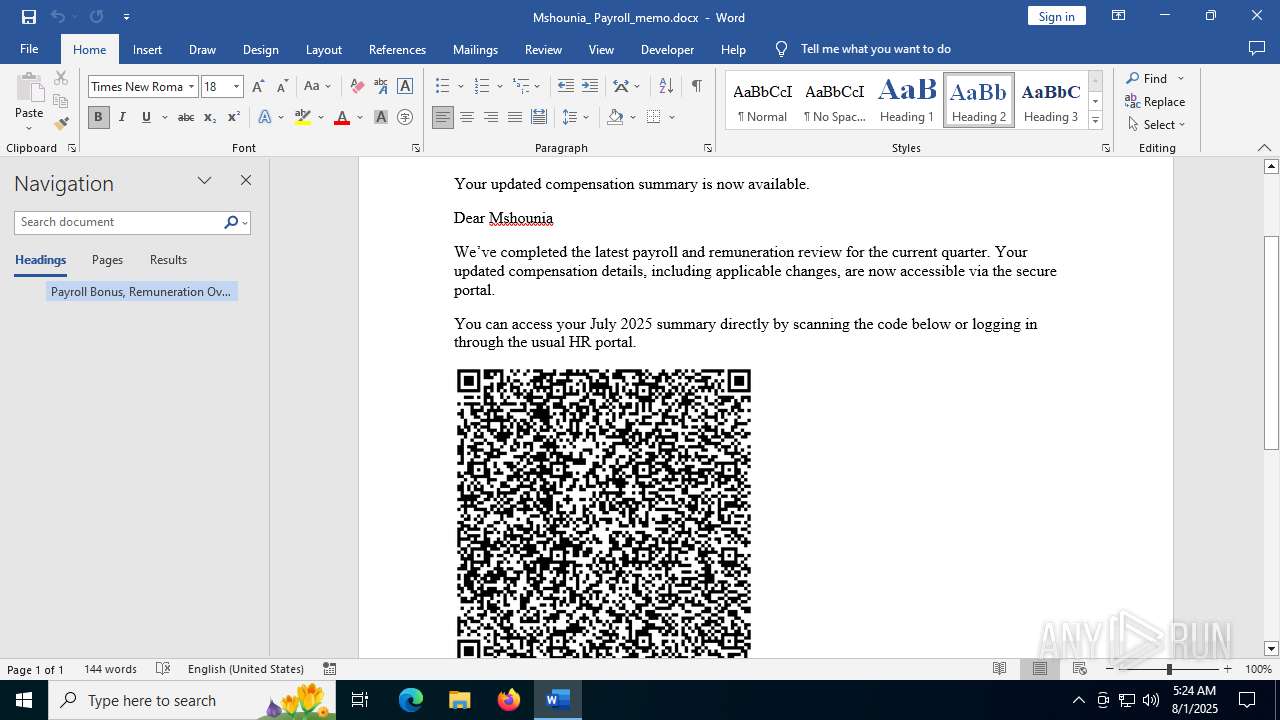Center align the paragraph
The image size is (1280, 720).
pos(467,118)
